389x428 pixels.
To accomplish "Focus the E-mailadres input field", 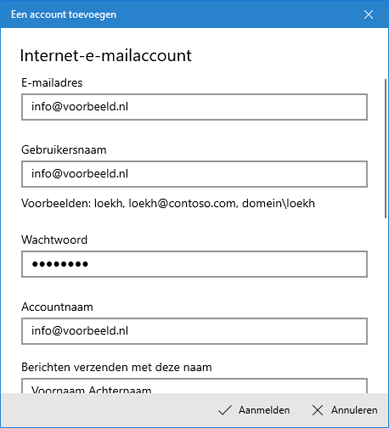I will tap(194, 107).
